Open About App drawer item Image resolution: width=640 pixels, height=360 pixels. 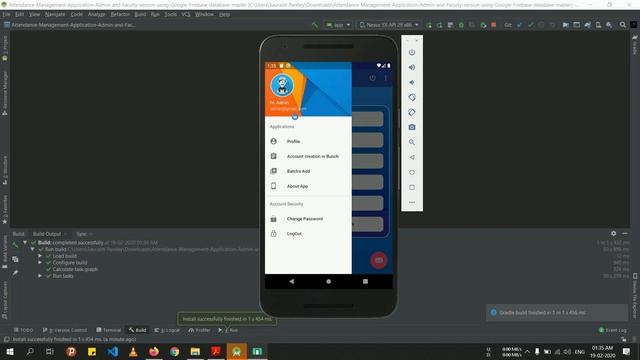tap(308, 186)
